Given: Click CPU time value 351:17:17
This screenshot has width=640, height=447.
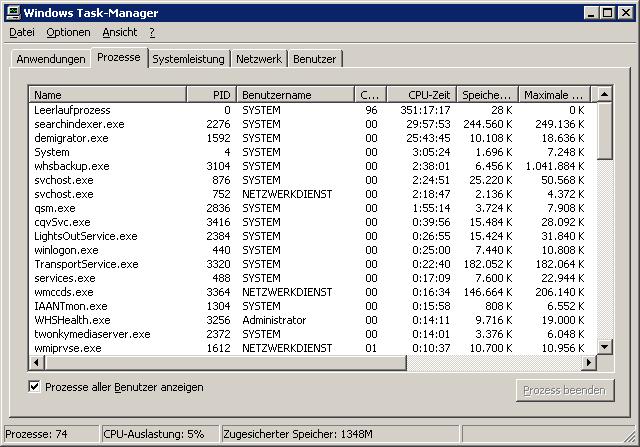Looking at the screenshot, I should [425, 110].
